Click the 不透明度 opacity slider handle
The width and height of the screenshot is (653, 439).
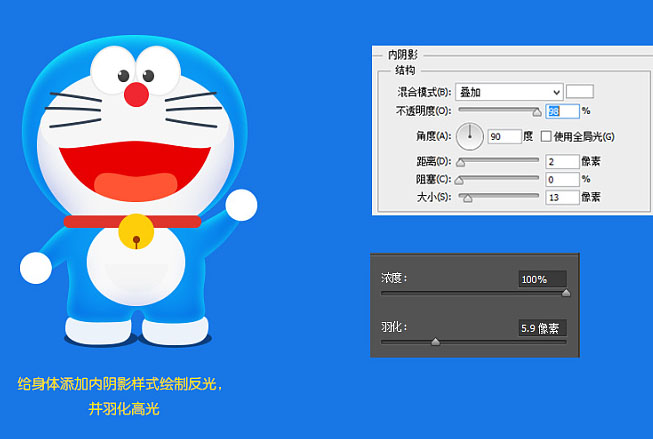pyautogui.click(x=537, y=112)
